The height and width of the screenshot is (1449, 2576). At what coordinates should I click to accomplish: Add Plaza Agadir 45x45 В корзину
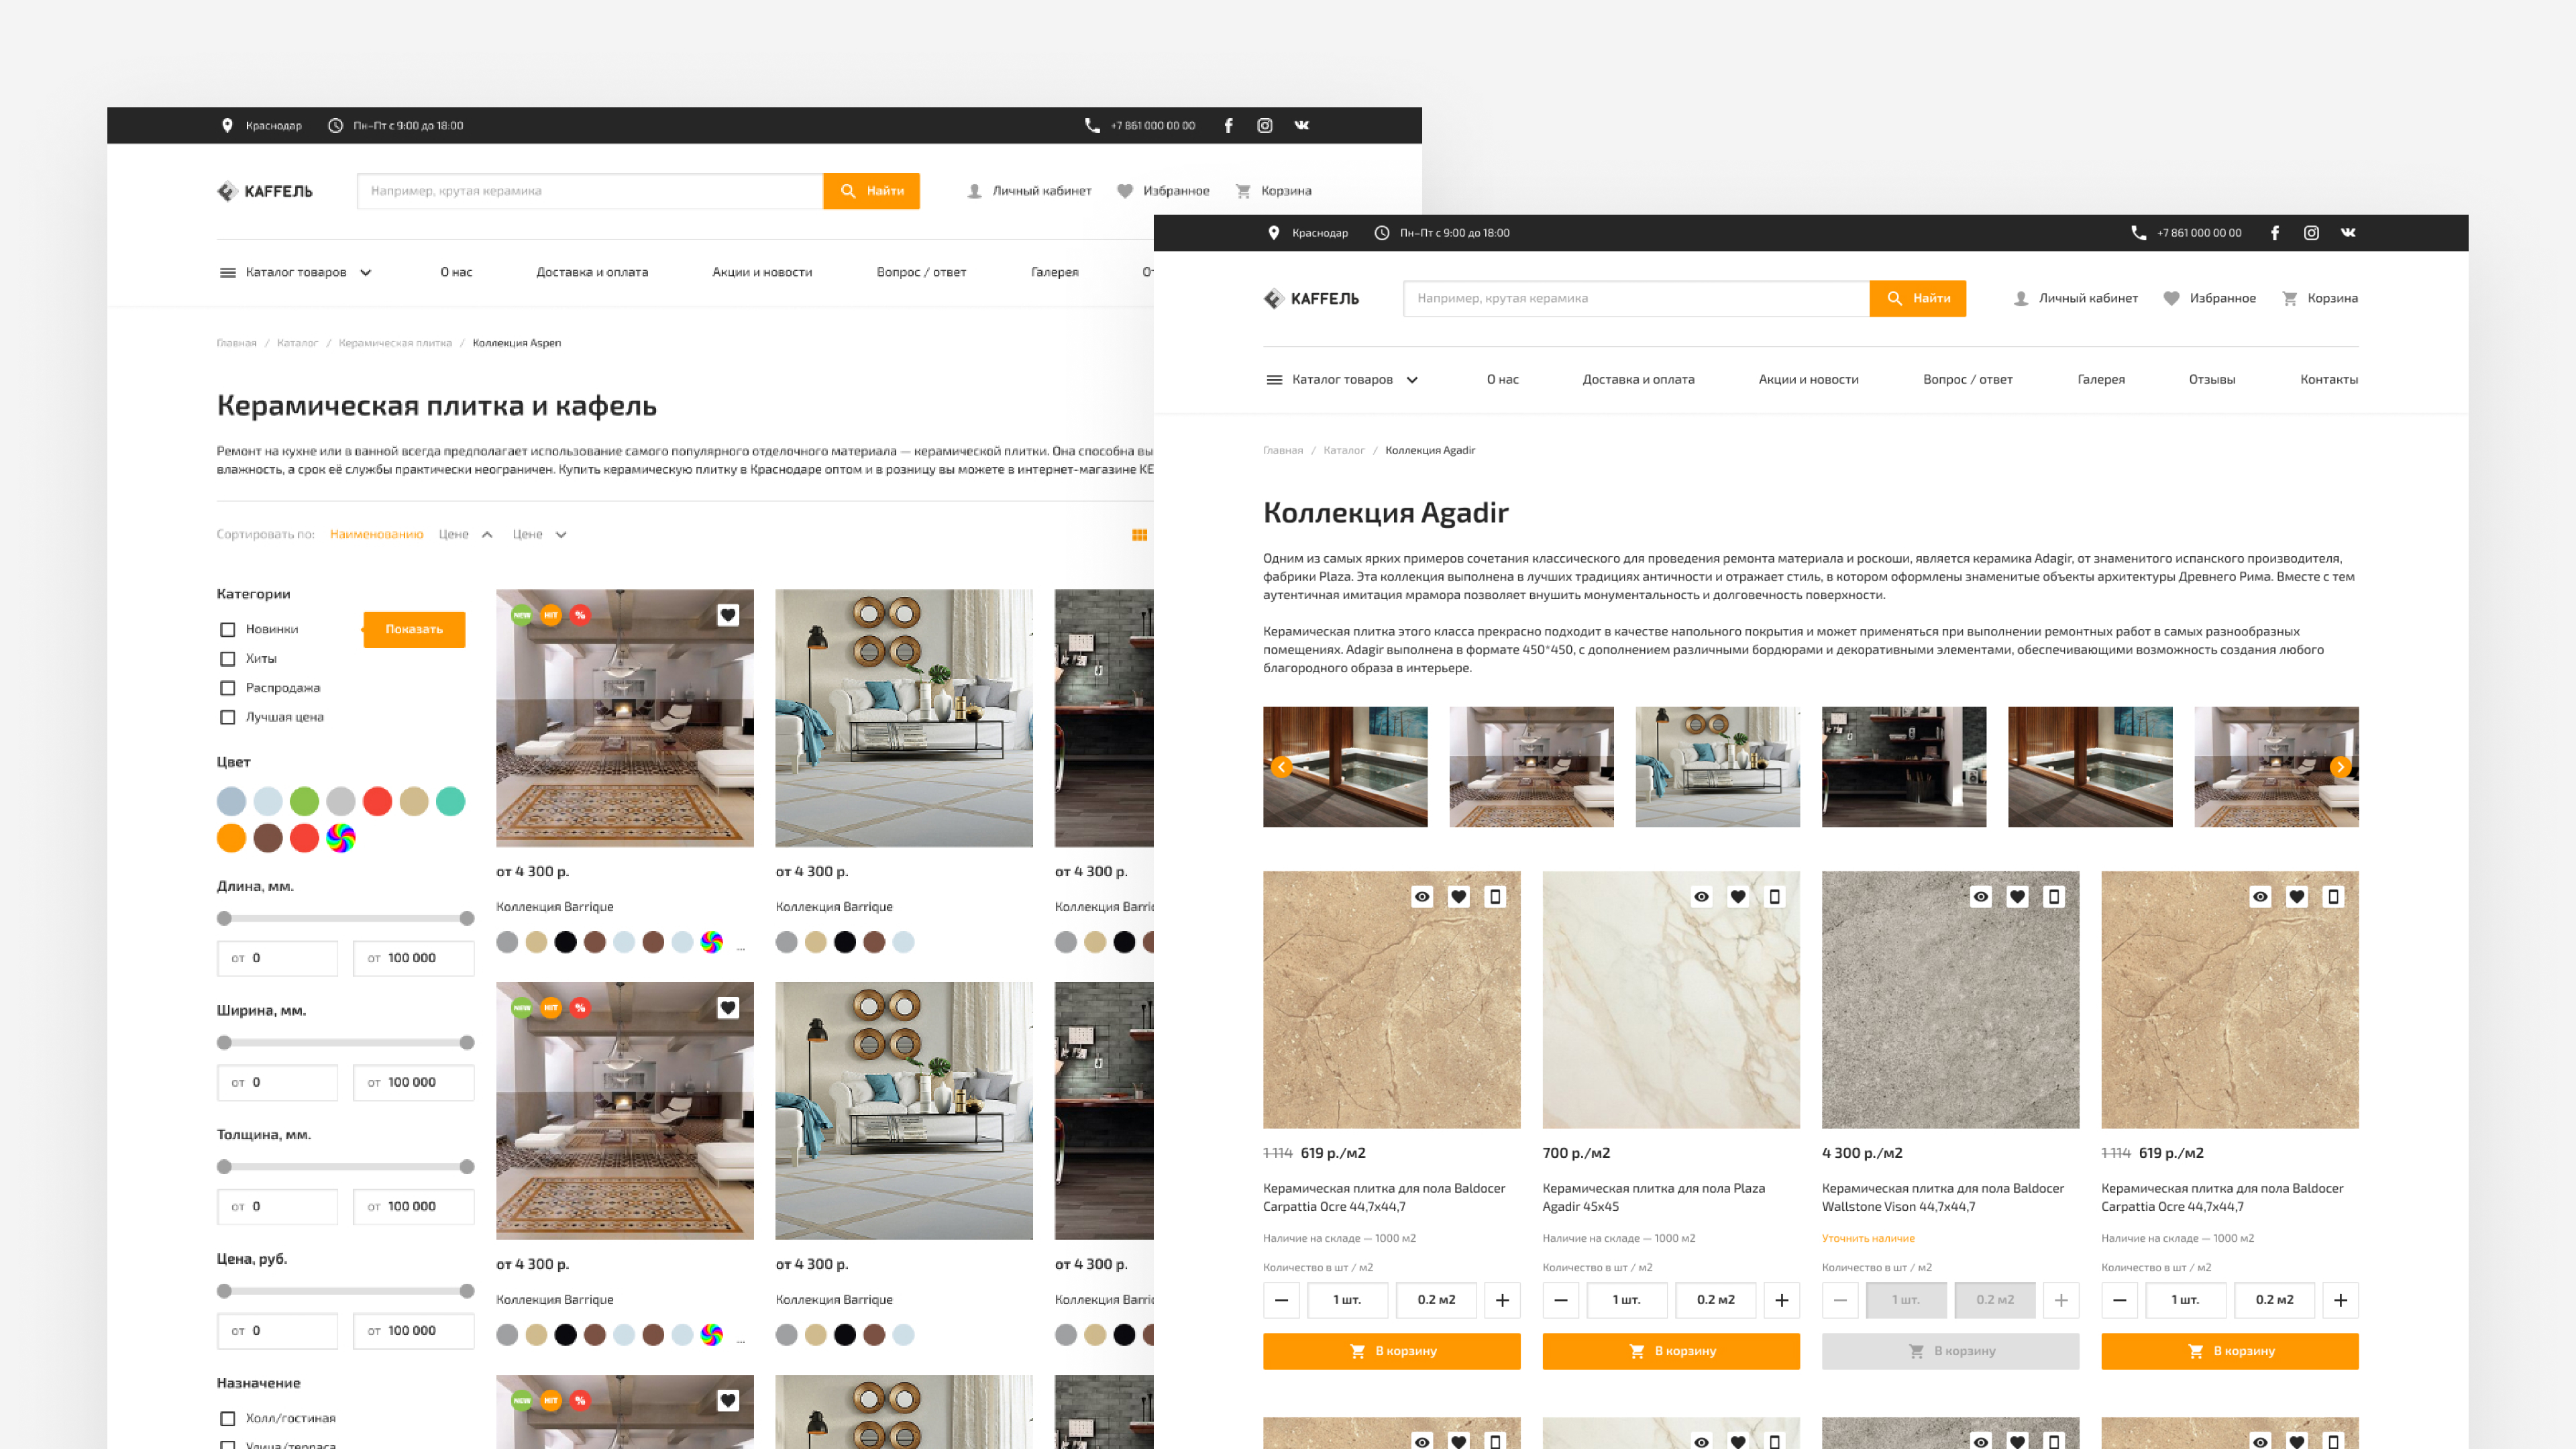tap(1670, 1351)
